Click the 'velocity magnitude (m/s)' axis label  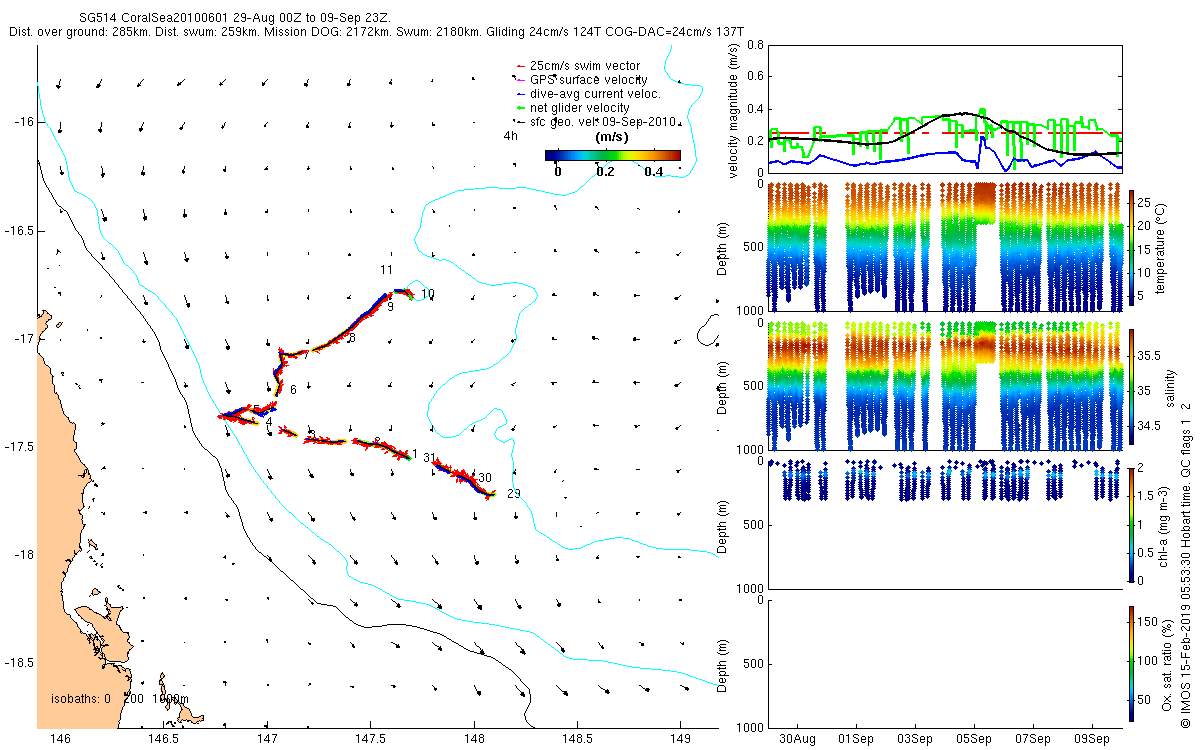(733, 112)
